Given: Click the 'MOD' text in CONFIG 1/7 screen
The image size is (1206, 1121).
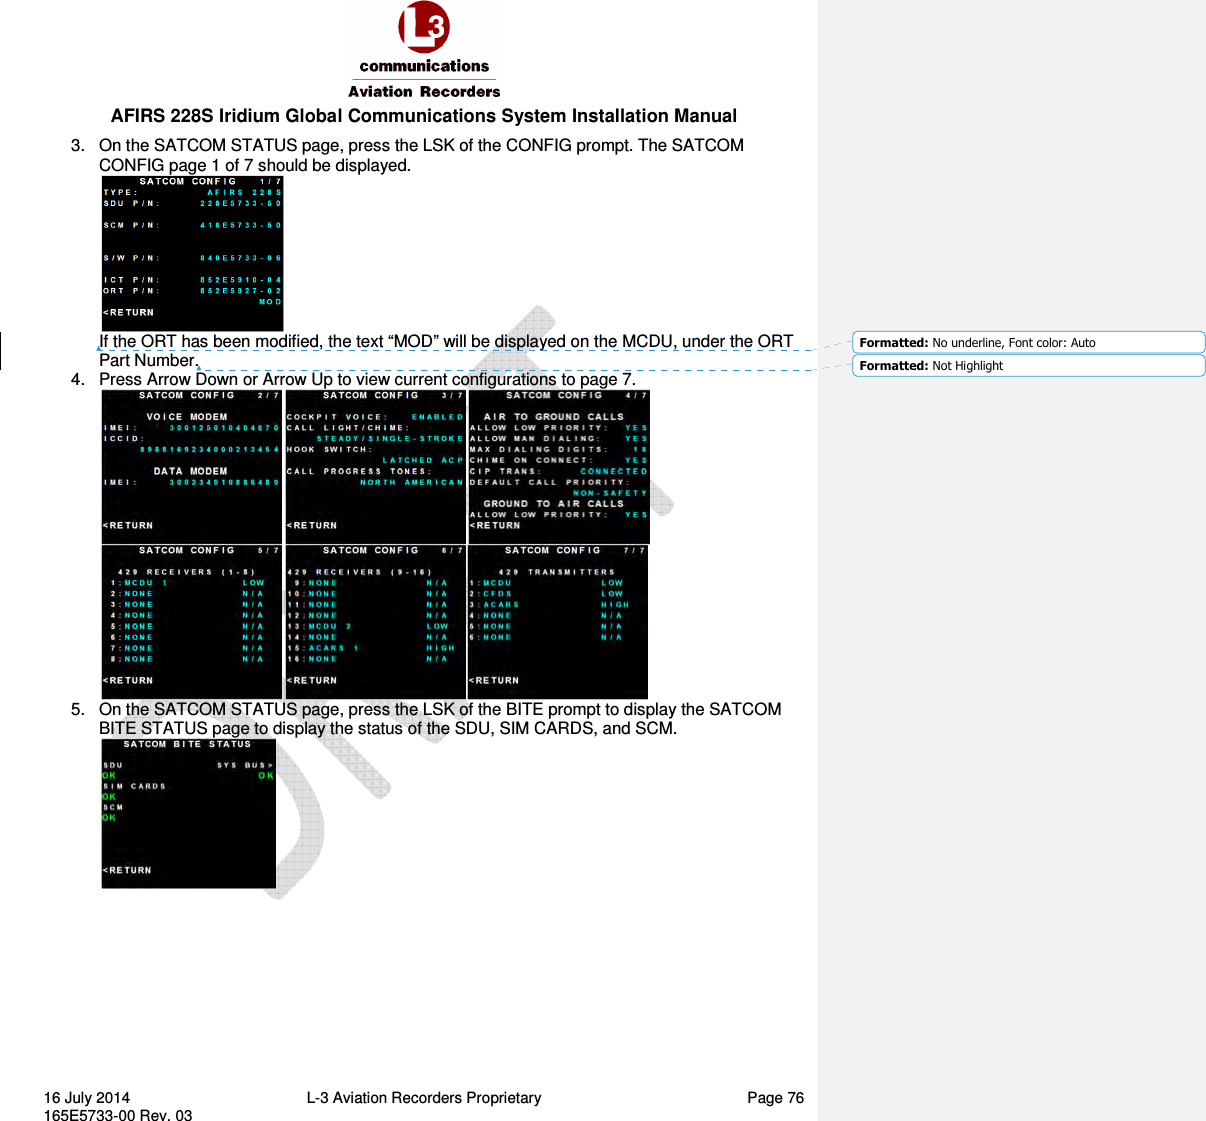Looking at the screenshot, I should [270, 302].
